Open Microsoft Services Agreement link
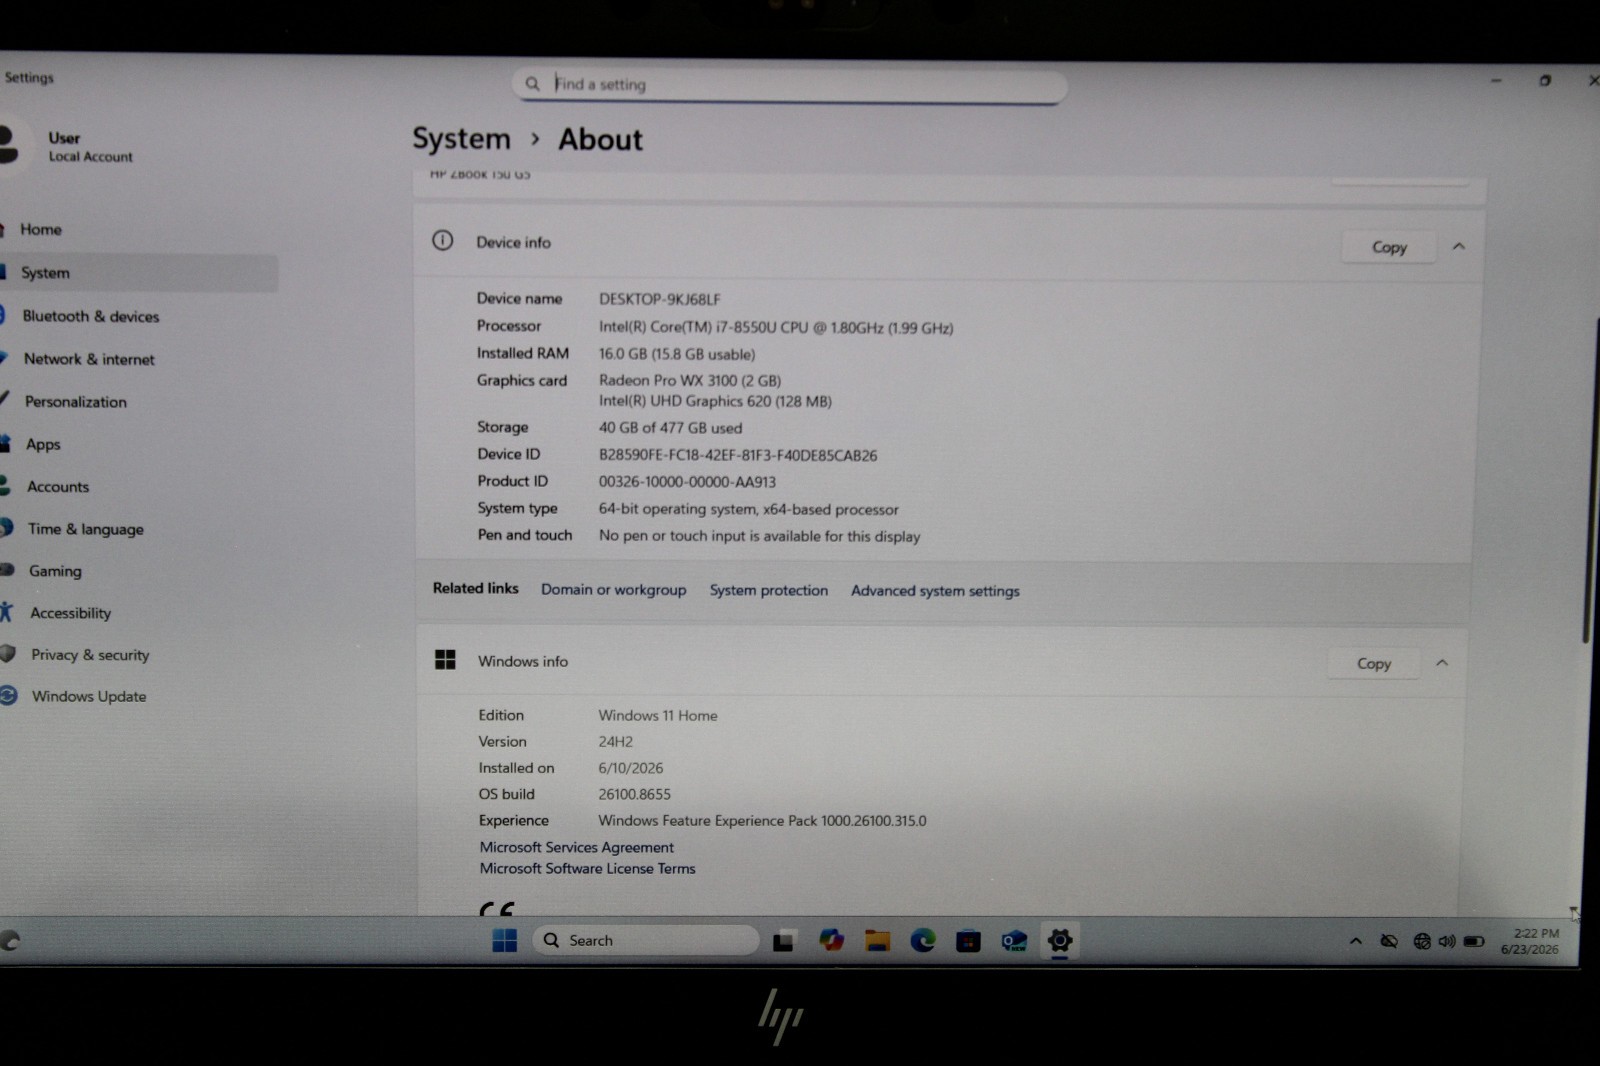The height and width of the screenshot is (1066, 1600). tap(576, 847)
